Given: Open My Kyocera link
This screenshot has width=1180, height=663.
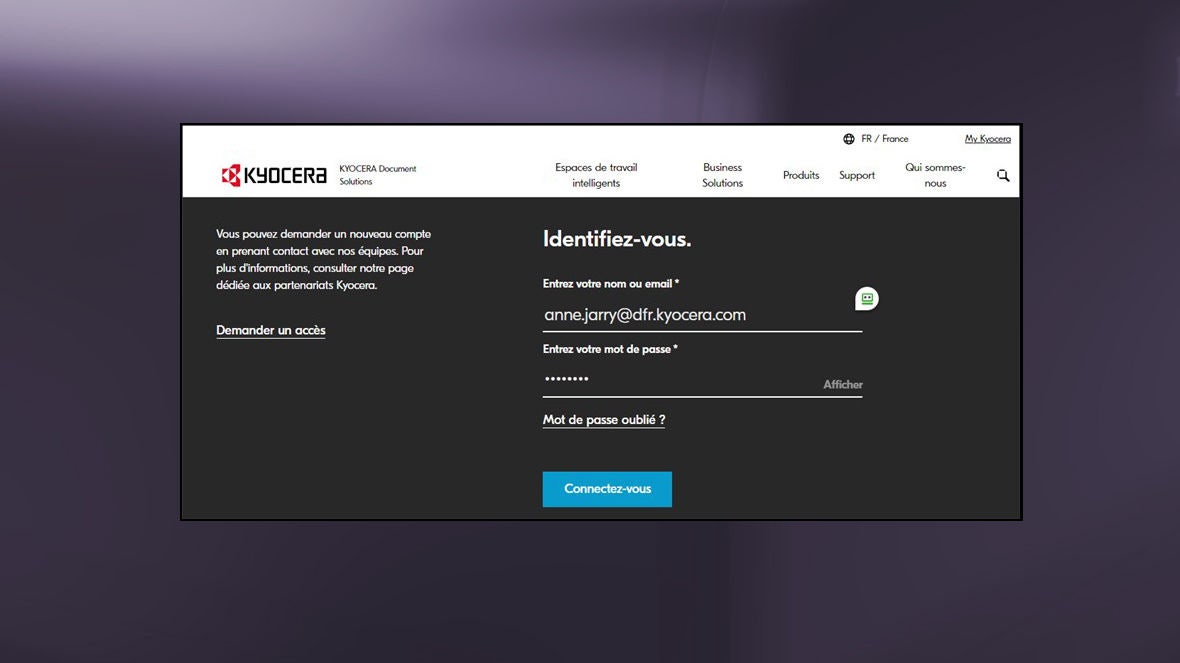Looking at the screenshot, I should [987, 139].
